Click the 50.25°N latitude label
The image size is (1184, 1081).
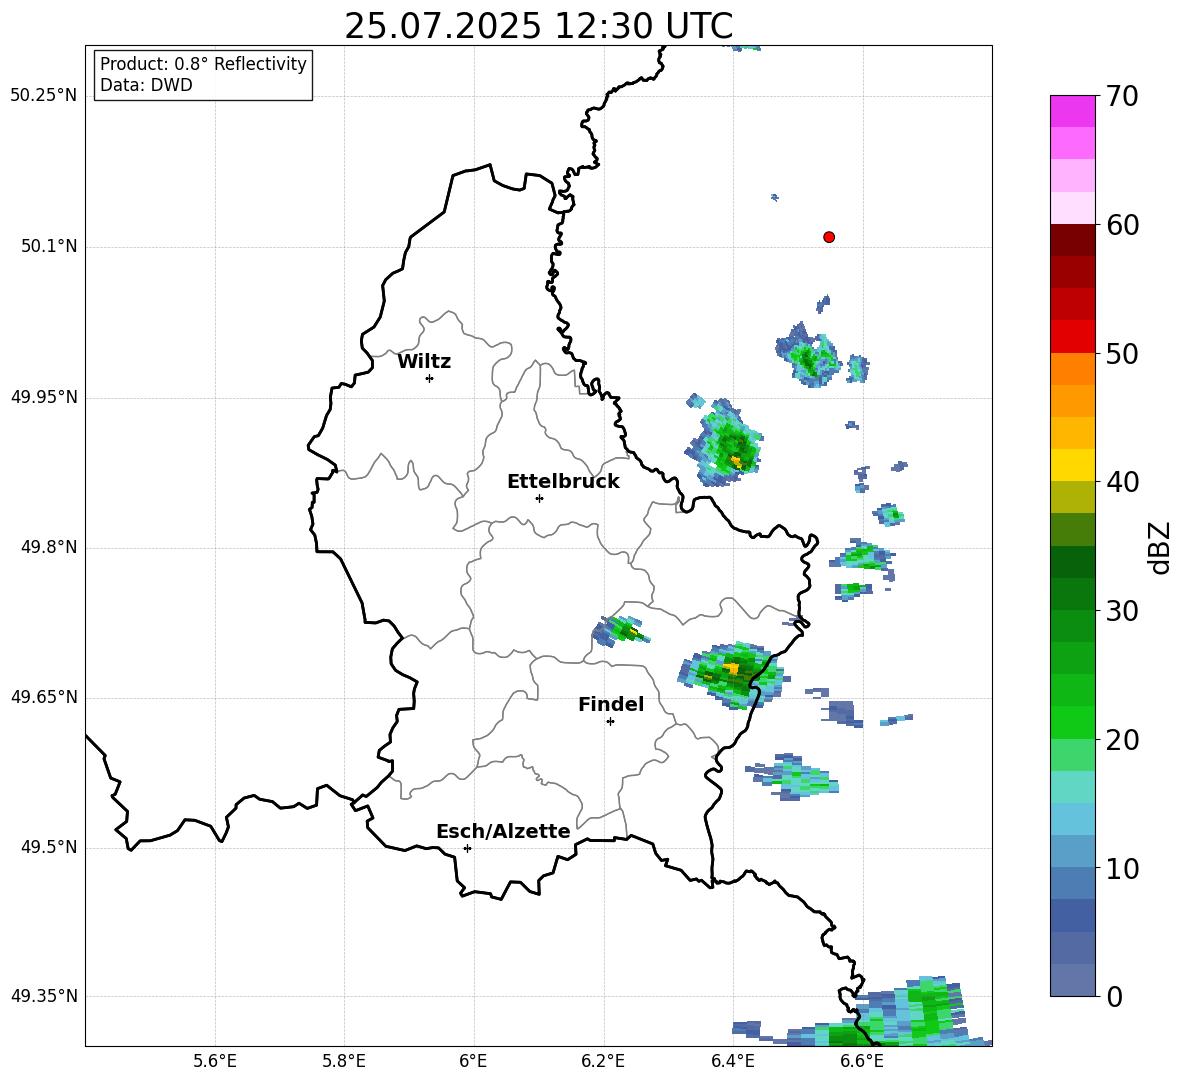44,96
